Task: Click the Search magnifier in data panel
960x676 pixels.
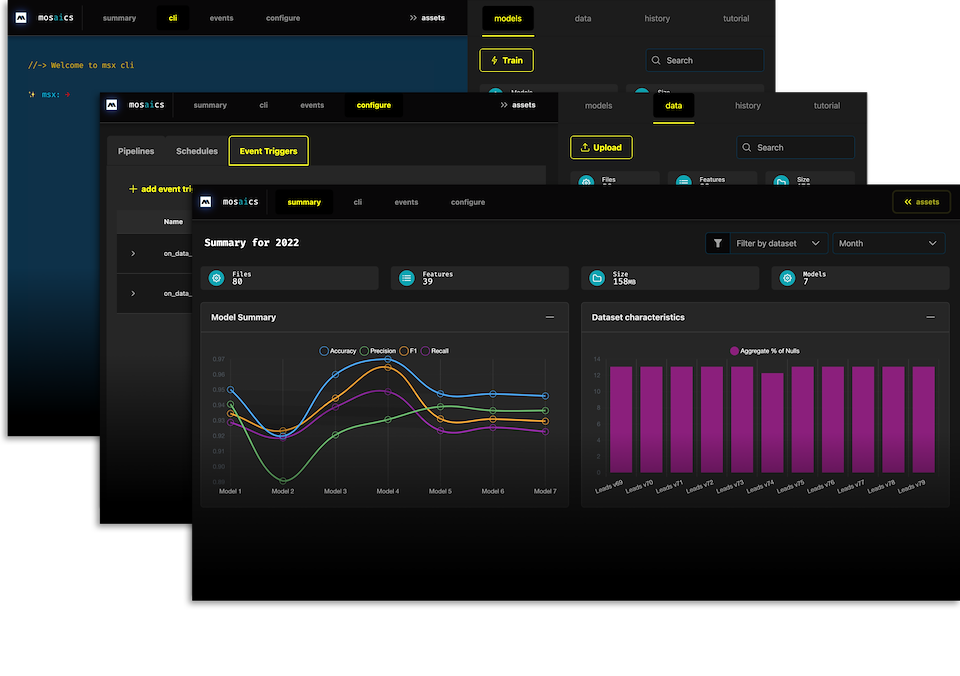Action: coord(746,148)
